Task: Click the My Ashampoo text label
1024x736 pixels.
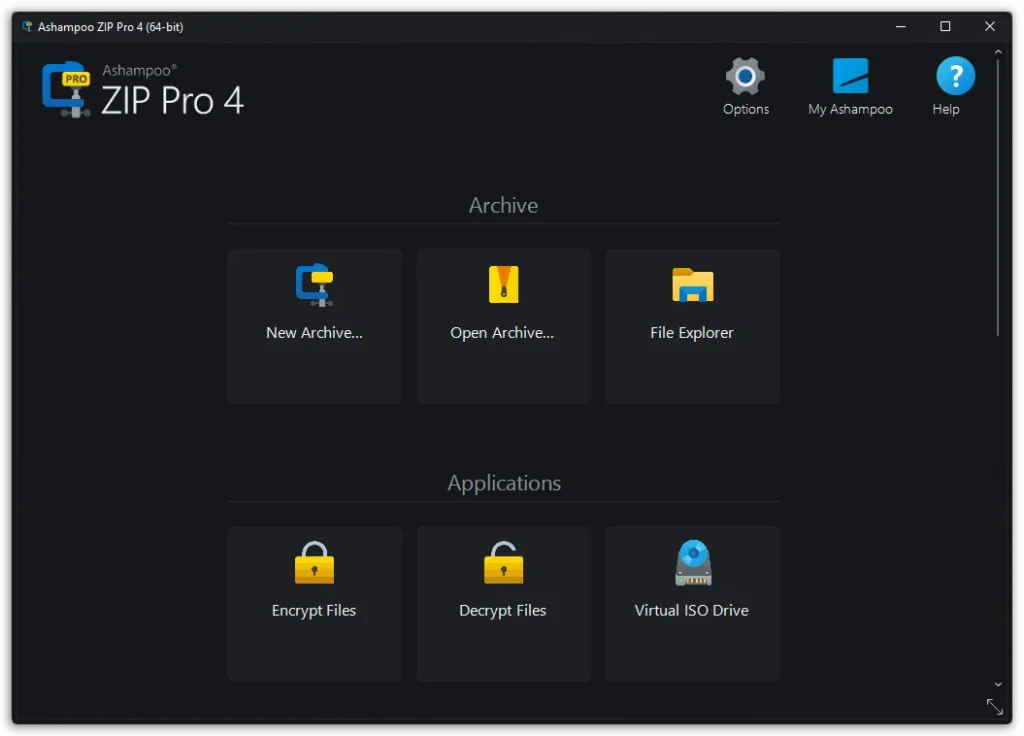Action: (850, 110)
